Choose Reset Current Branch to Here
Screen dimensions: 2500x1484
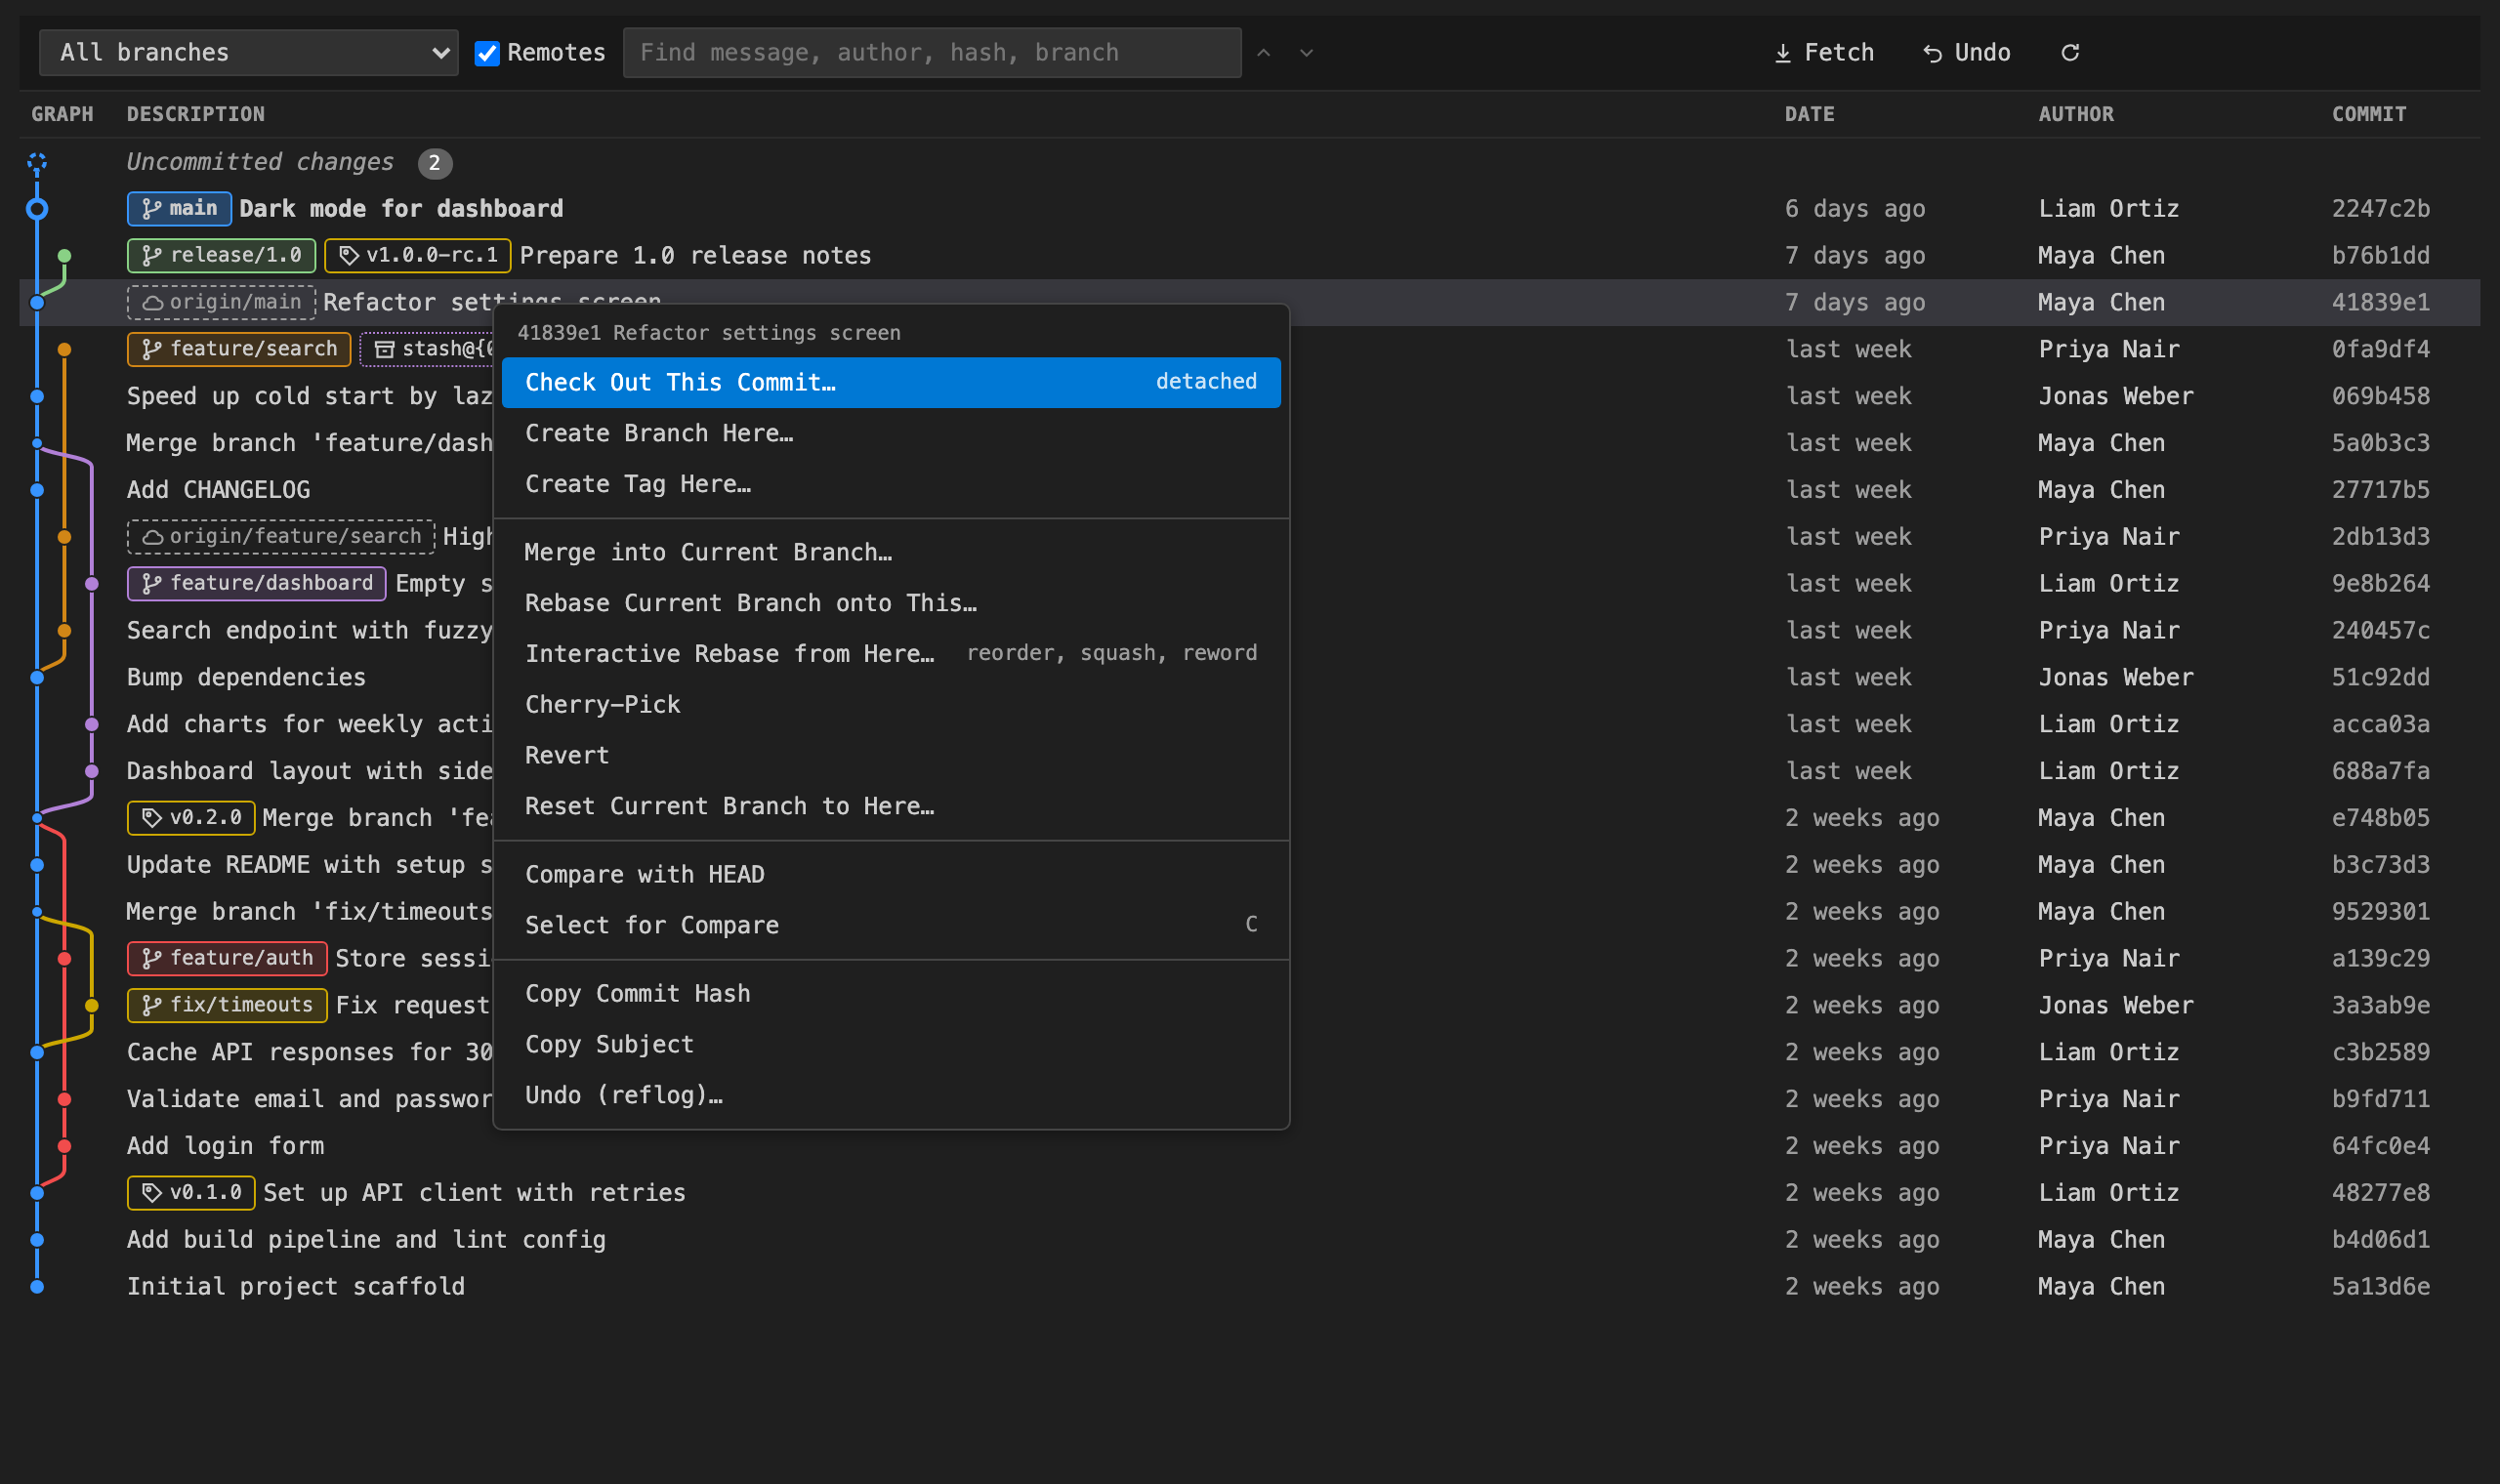pyautogui.click(x=891, y=807)
